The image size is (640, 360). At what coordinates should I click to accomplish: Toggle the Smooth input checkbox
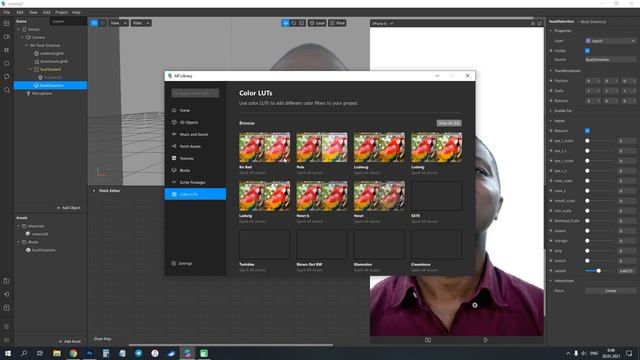[x=587, y=131]
